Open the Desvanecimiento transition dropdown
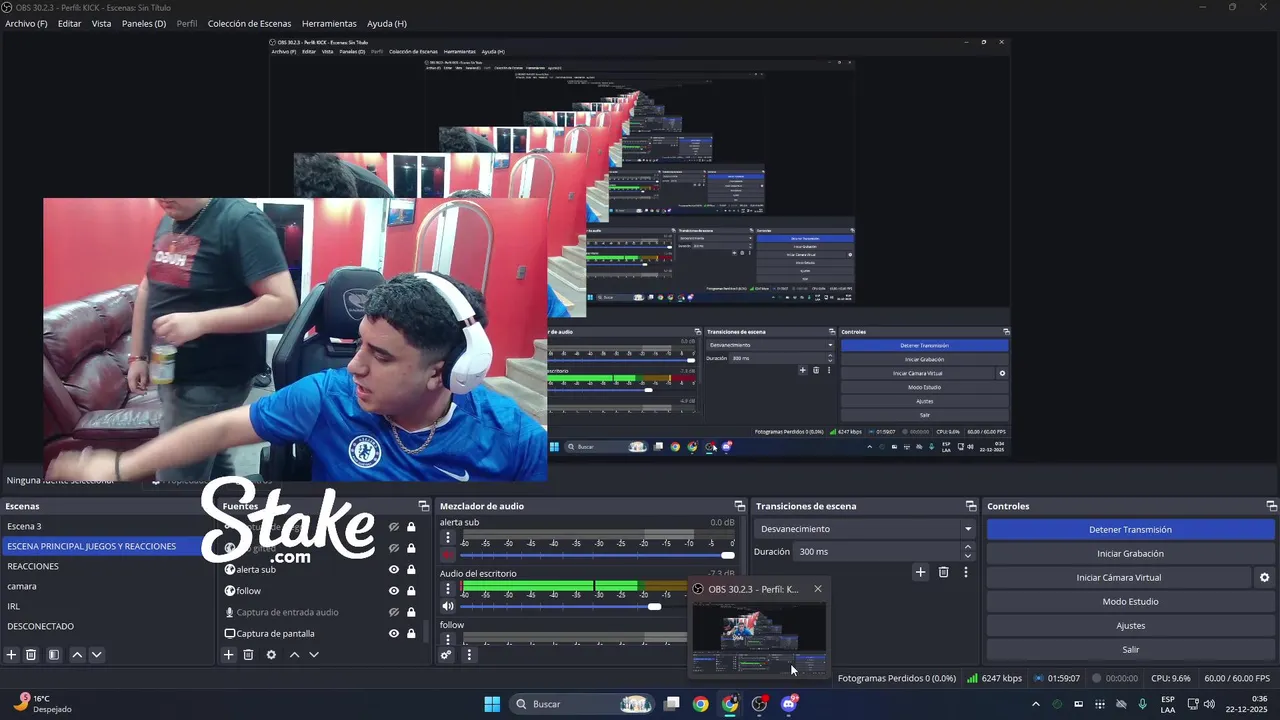1280x720 pixels. coord(866,529)
